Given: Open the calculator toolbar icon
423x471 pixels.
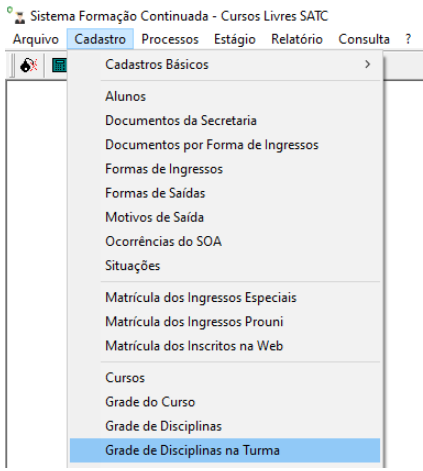Looking at the screenshot, I should tap(59, 65).
